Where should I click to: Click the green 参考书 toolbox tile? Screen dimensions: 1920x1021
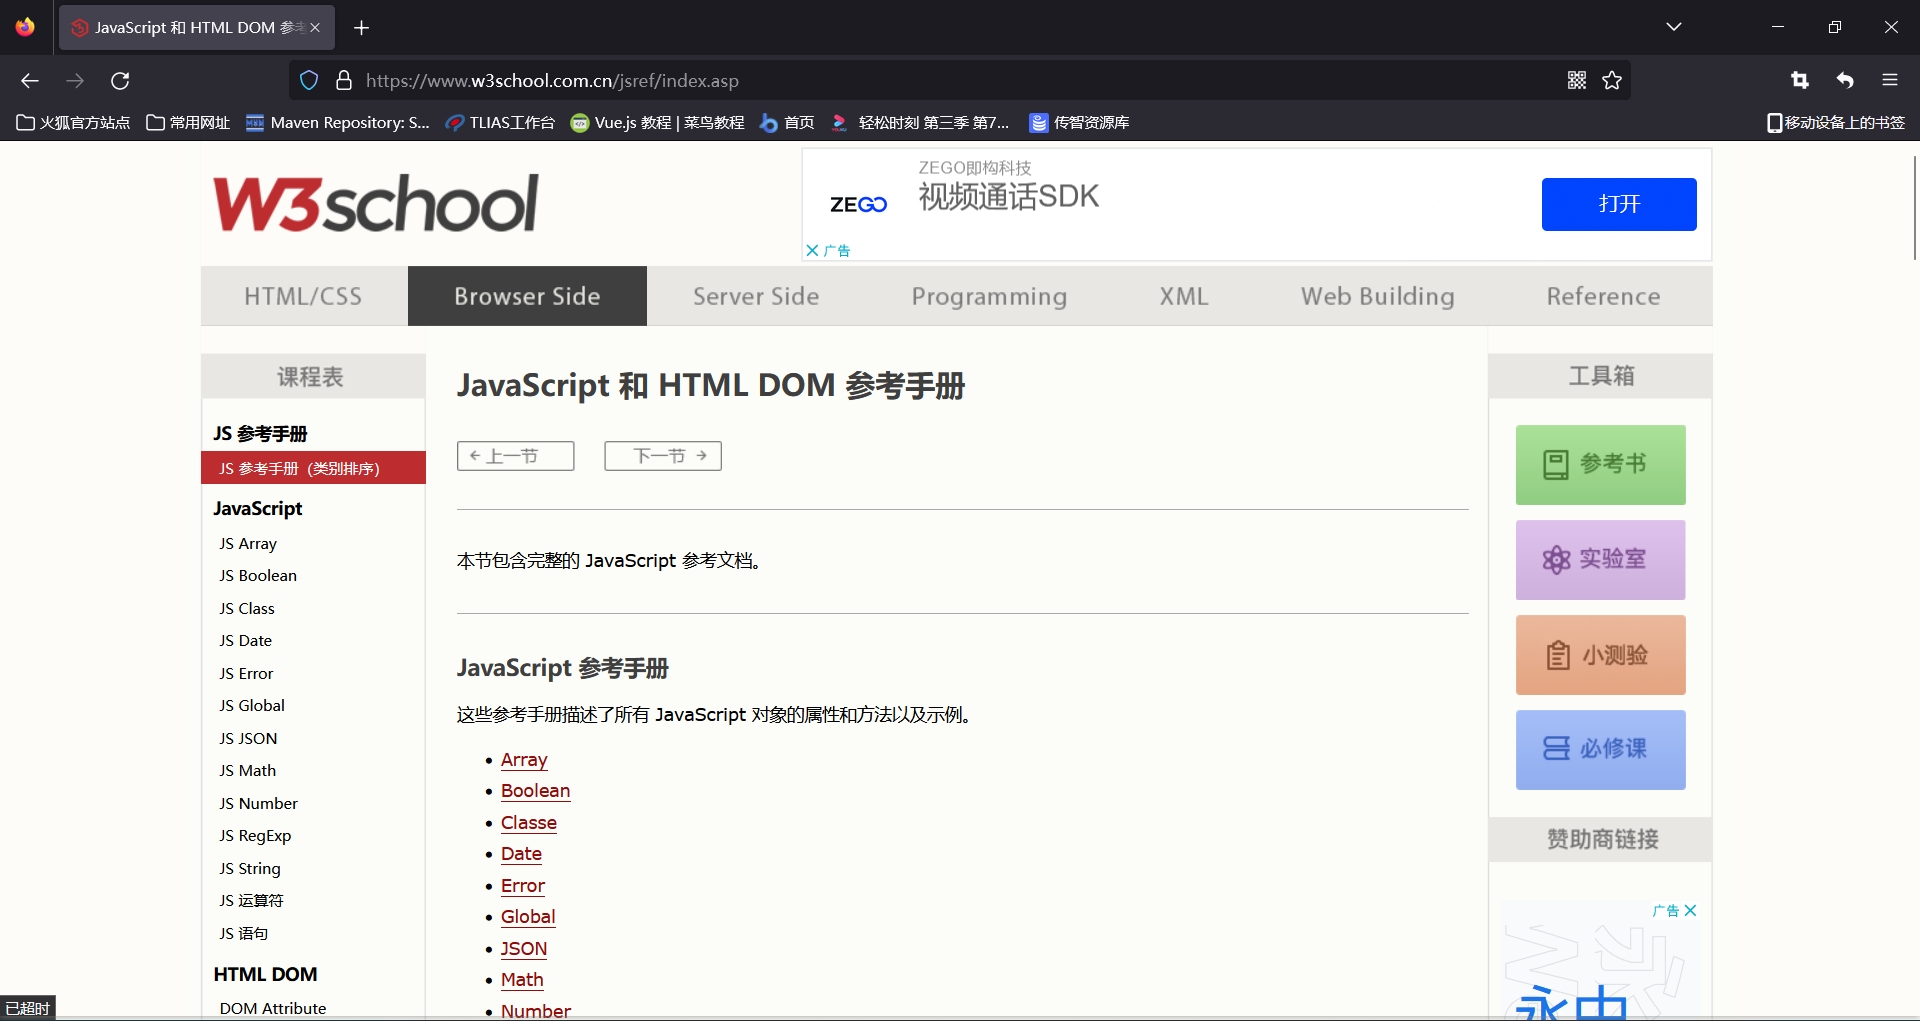coord(1600,465)
